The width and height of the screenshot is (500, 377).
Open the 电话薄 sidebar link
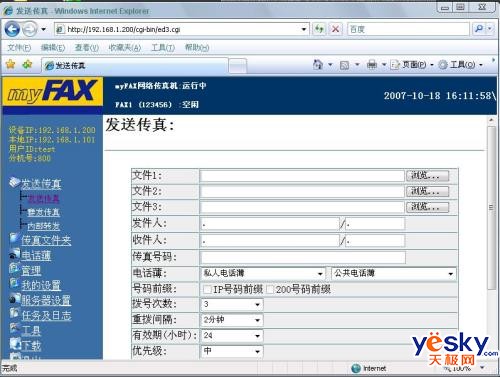point(36,255)
